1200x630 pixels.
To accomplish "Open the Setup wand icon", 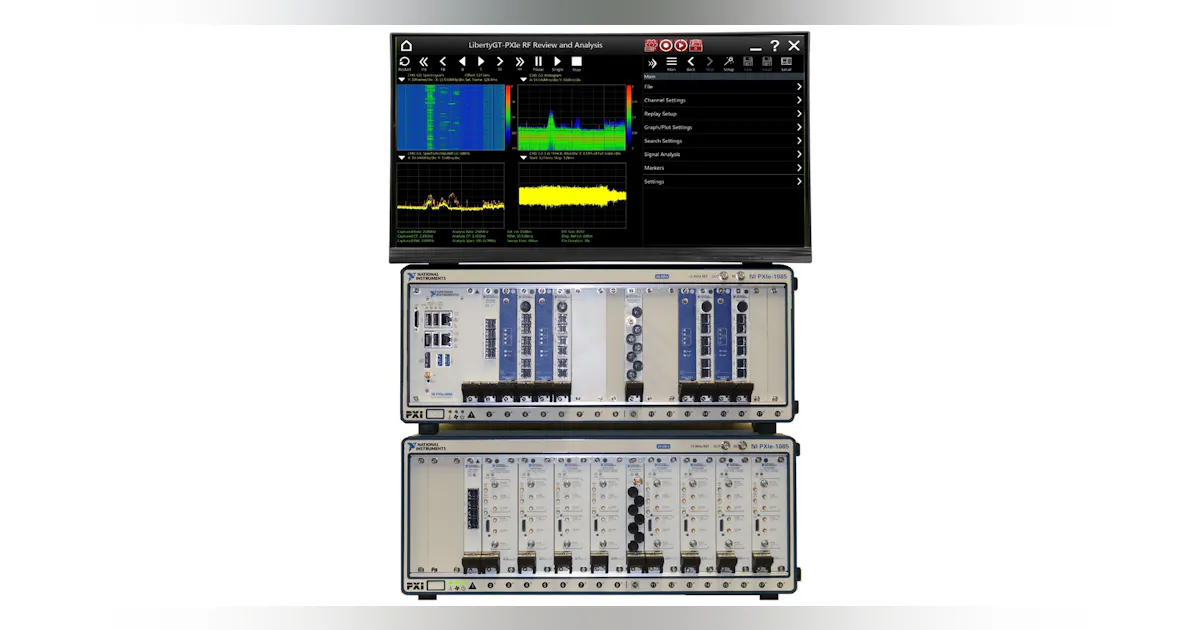I will (728, 62).
